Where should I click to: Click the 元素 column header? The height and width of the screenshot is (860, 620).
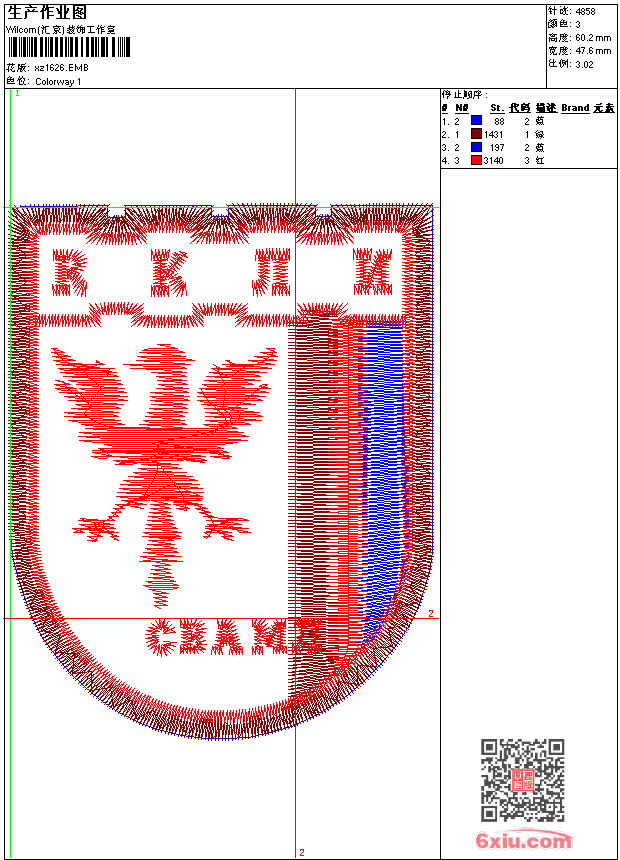[x=604, y=108]
